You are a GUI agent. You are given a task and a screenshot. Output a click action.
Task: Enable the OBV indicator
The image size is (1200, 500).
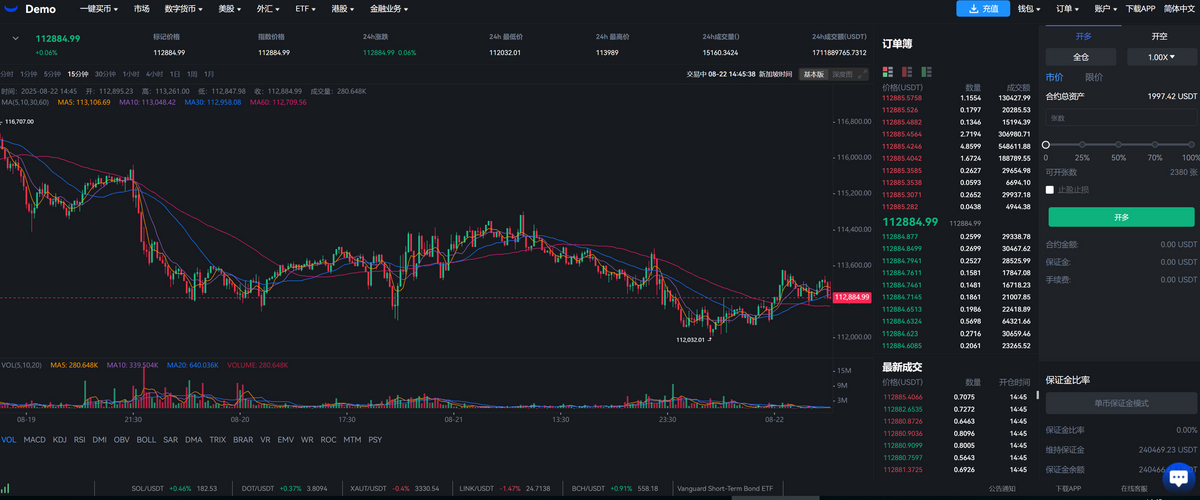(x=122, y=439)
